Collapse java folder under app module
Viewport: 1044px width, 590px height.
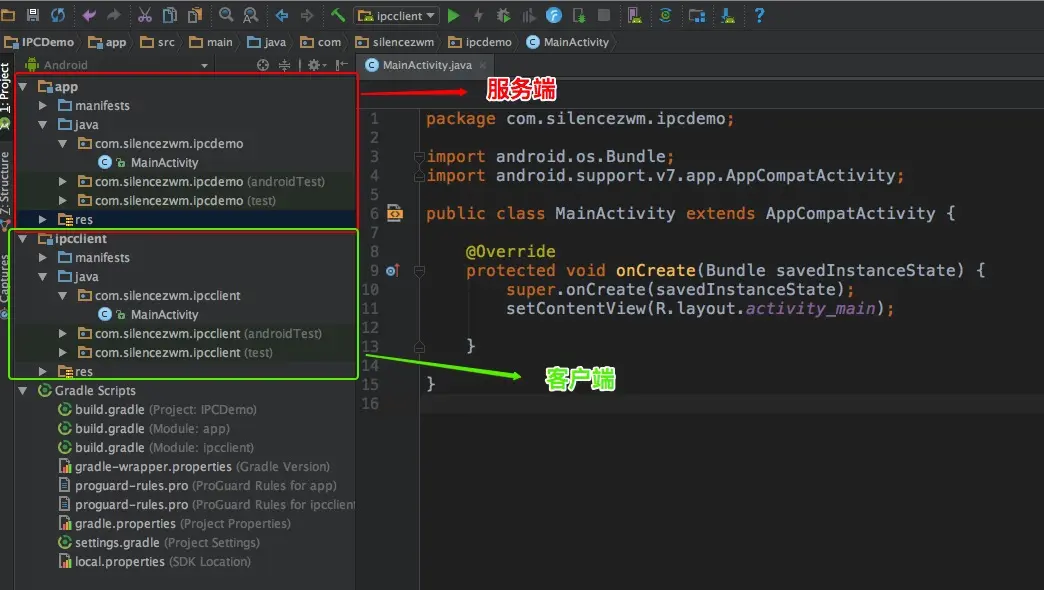43,125
